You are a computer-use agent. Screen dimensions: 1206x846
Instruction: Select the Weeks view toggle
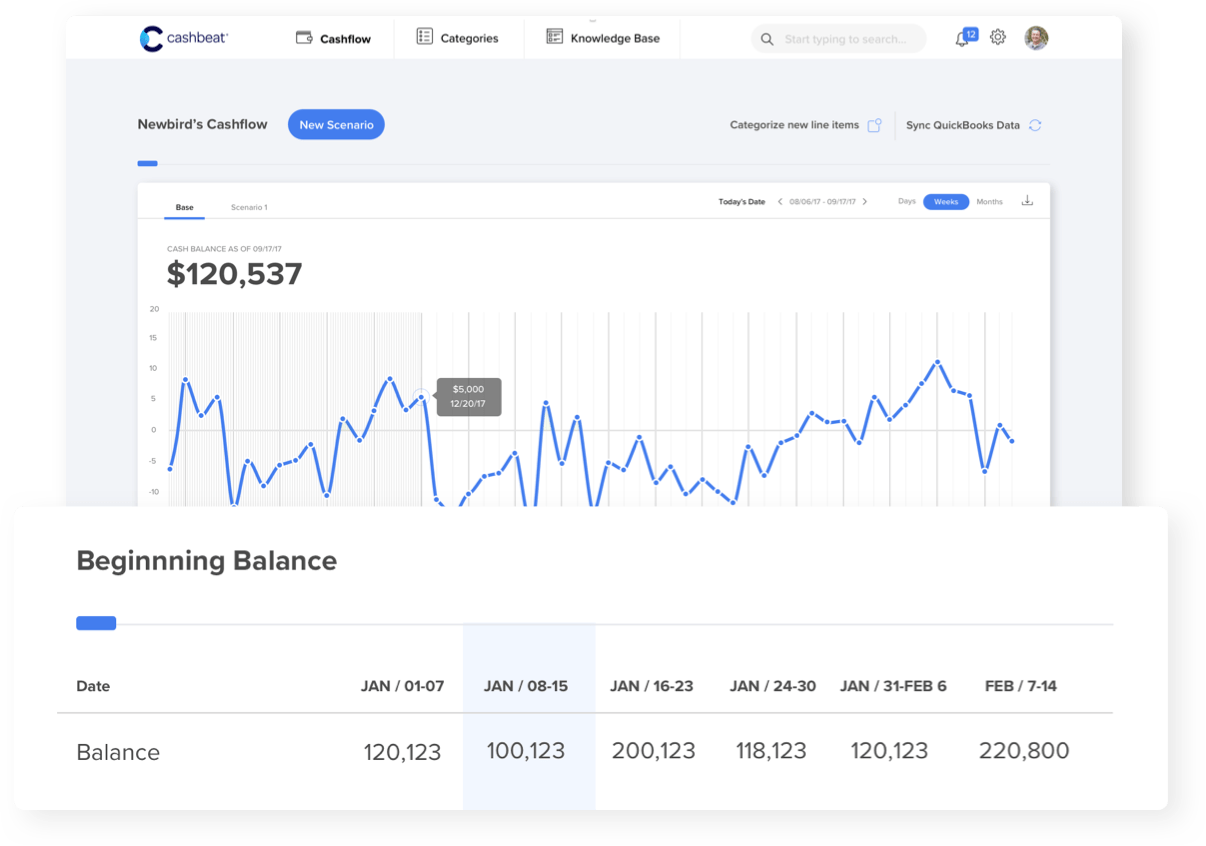[945, 202]
